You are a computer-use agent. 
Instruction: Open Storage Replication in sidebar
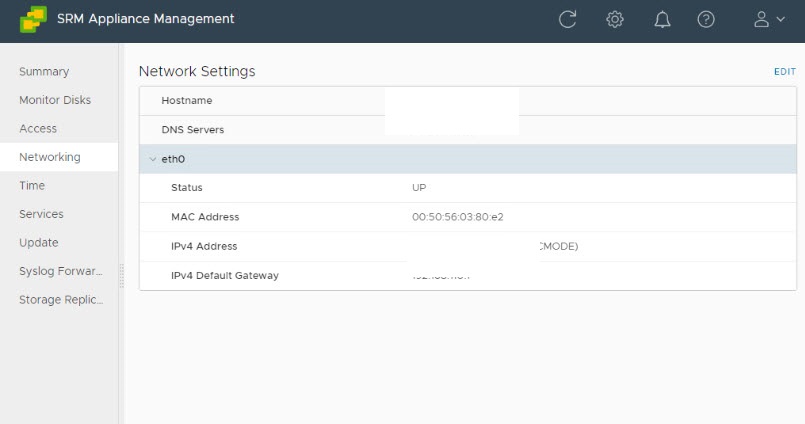61,300
